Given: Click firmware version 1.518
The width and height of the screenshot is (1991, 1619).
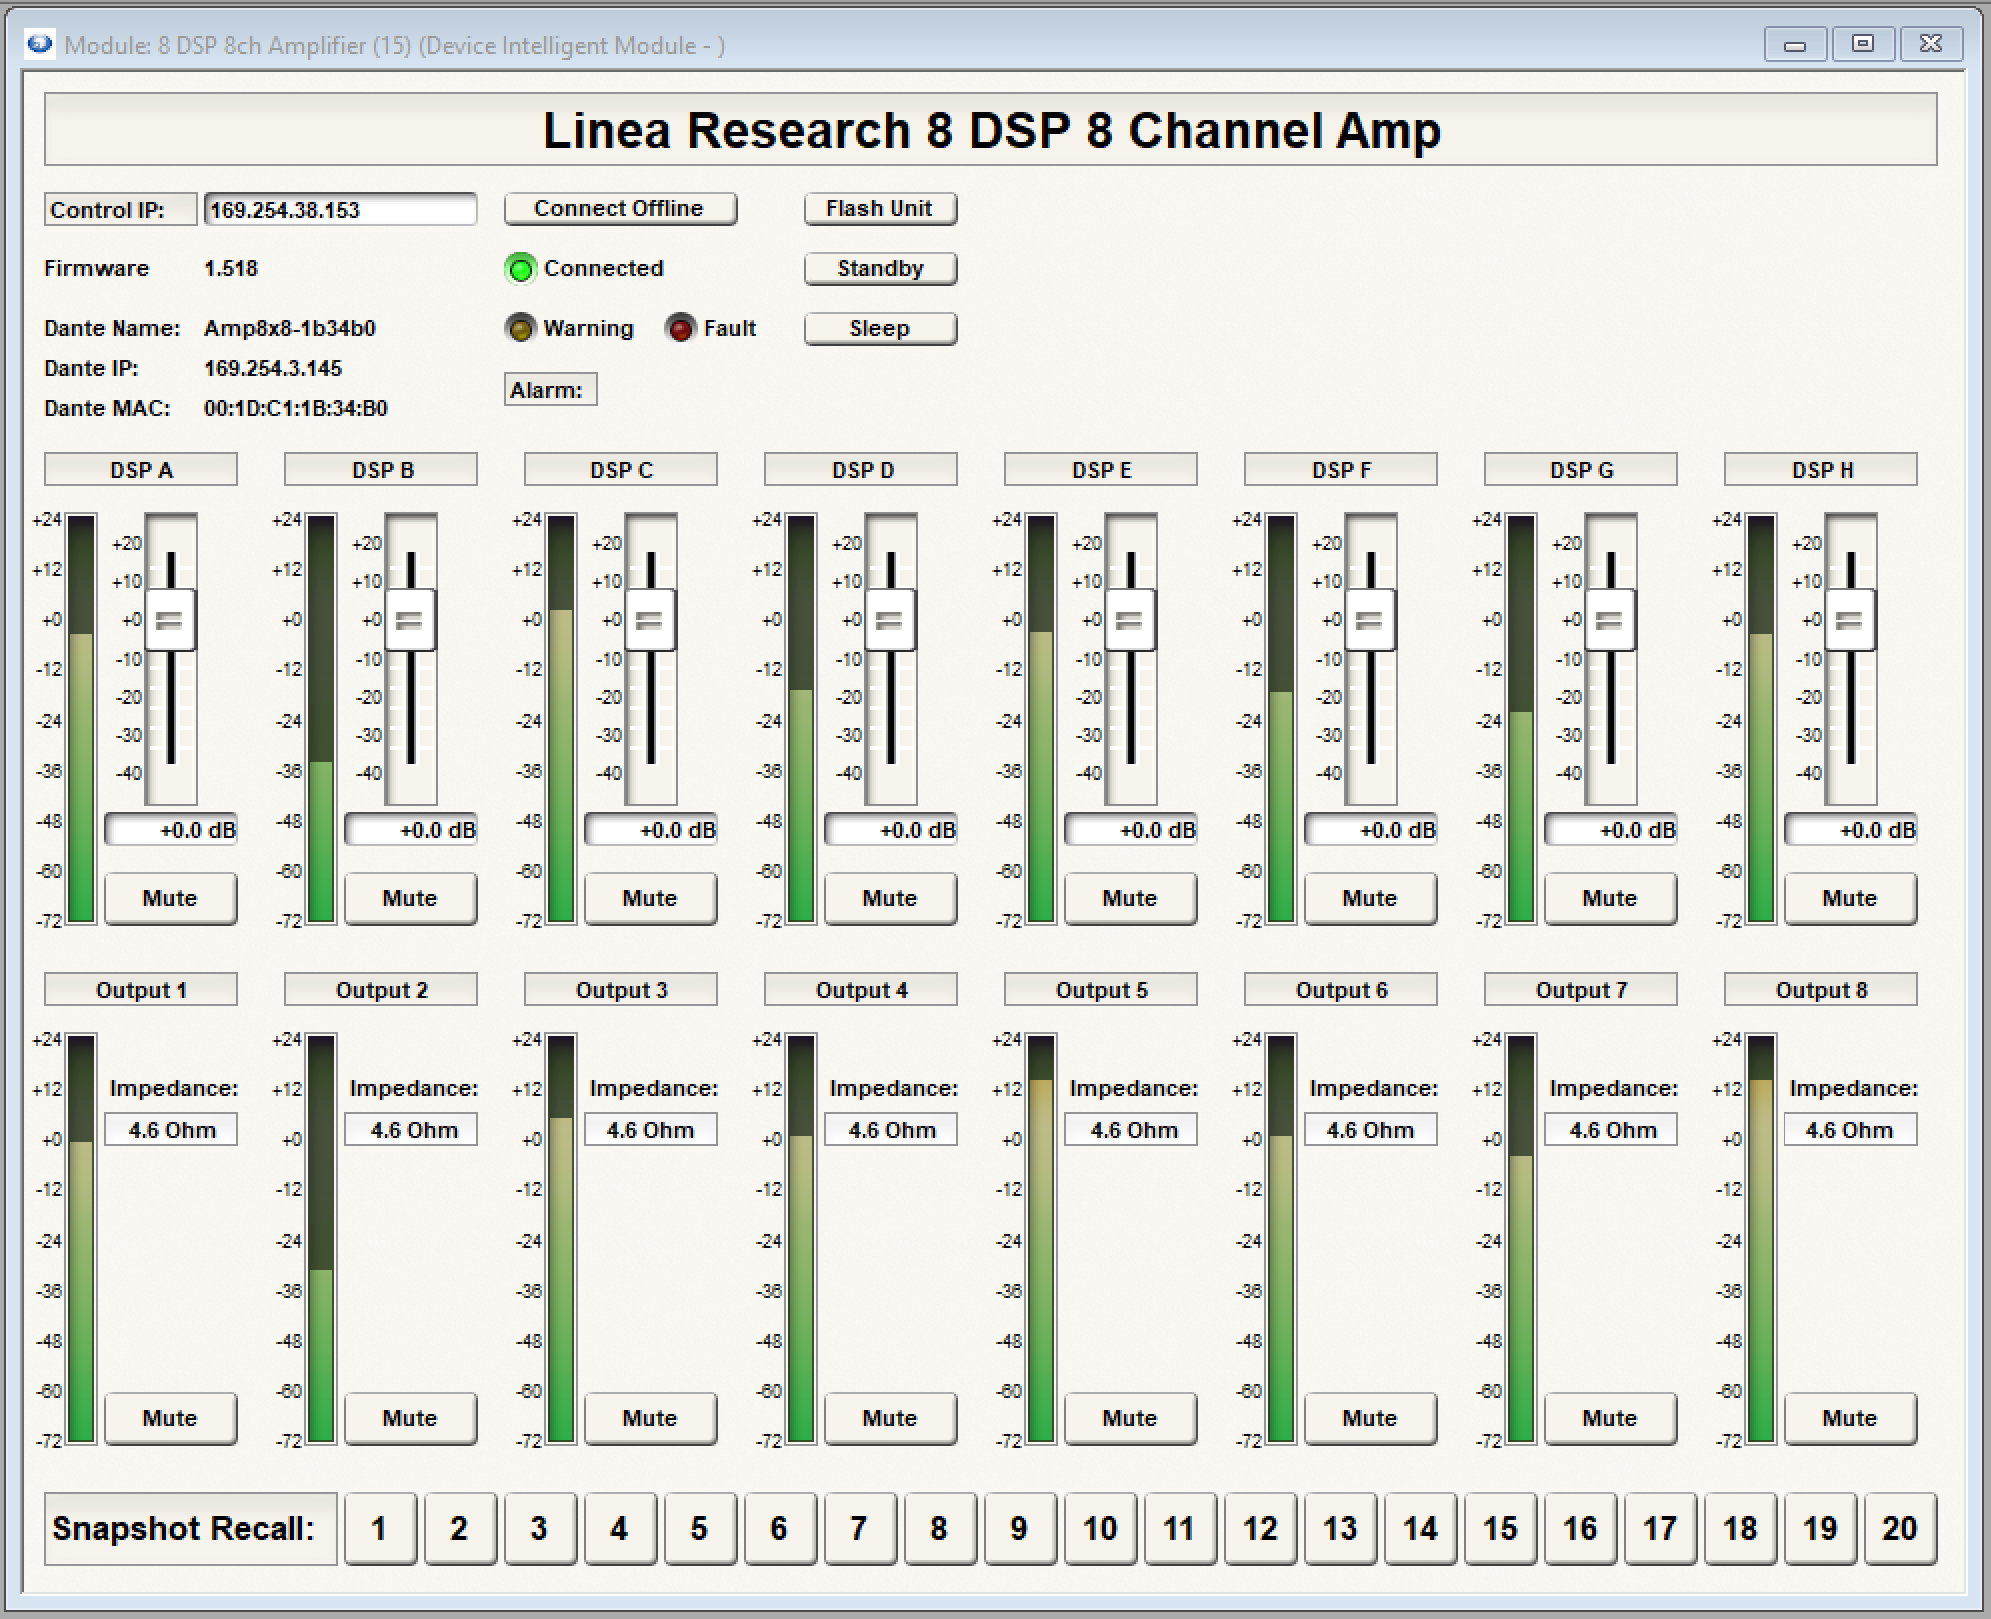Looking at the screenshot, I should 231,269.
